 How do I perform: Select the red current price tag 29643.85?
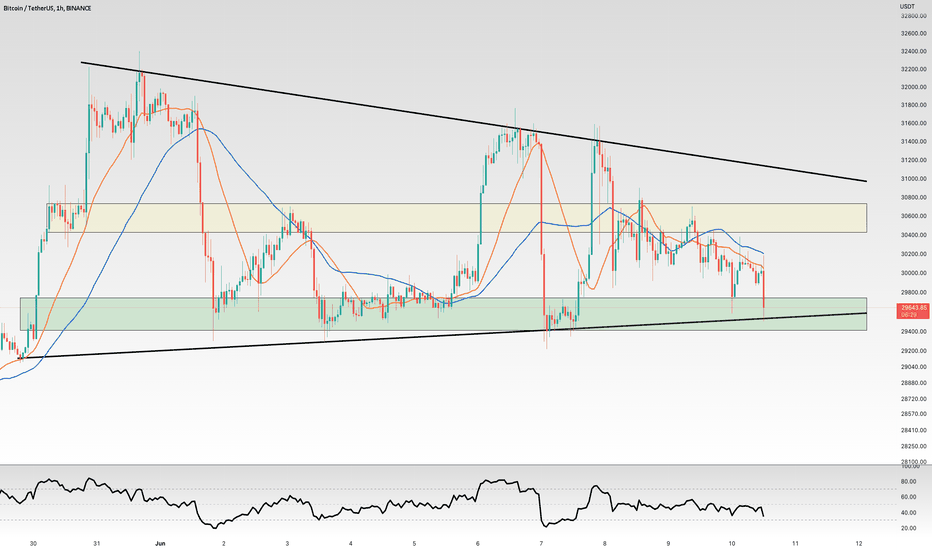pyautogui.click(x=914, y=310)
